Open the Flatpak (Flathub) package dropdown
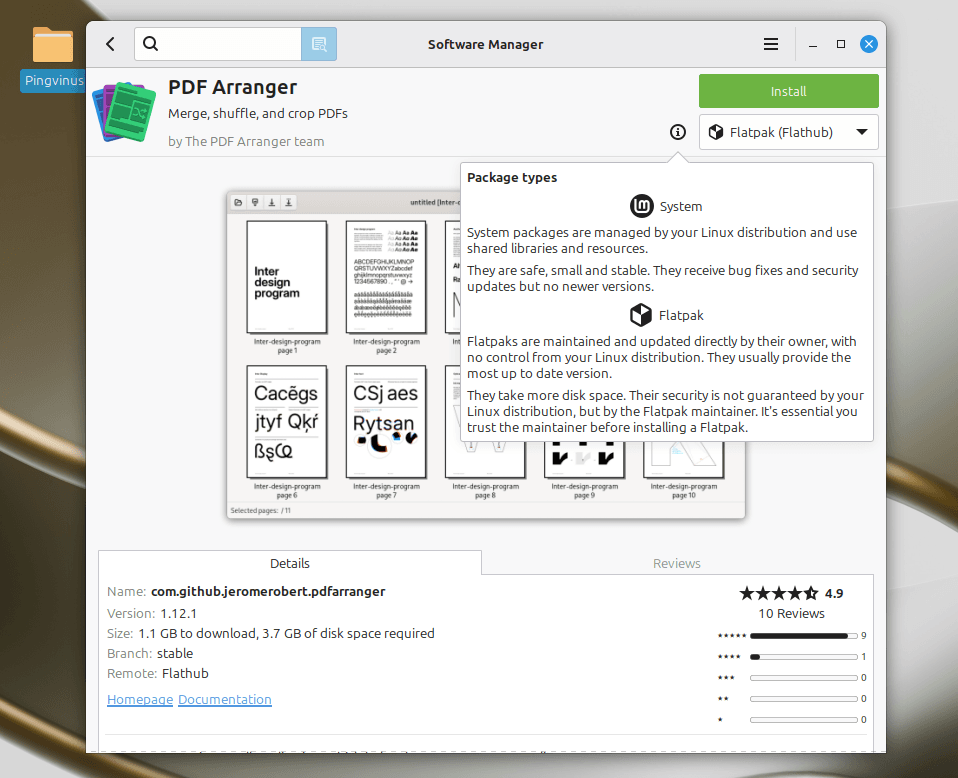 pos(788,132)
